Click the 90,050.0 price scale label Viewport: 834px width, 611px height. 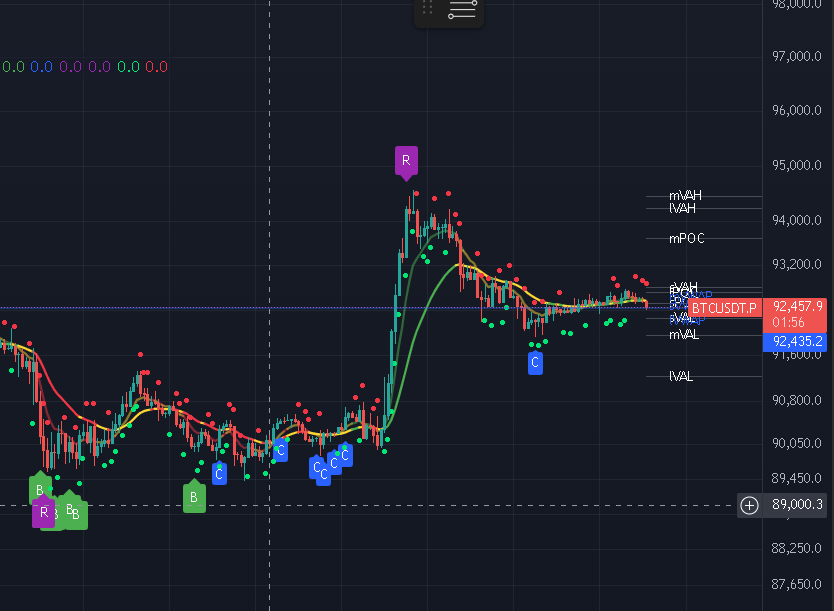[797, 443]
